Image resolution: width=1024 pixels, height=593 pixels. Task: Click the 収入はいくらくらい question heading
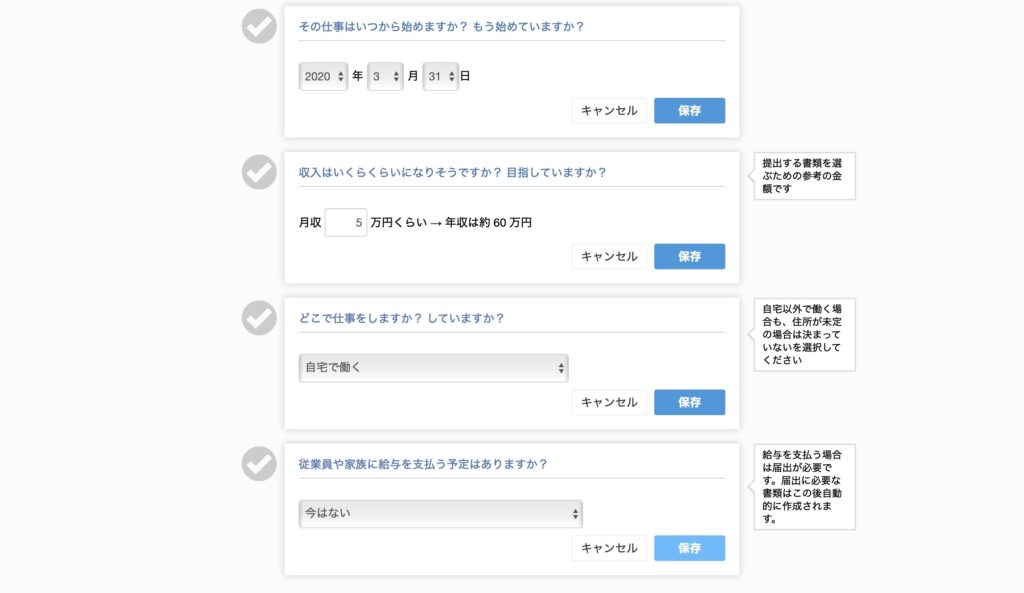click(453, 172)
